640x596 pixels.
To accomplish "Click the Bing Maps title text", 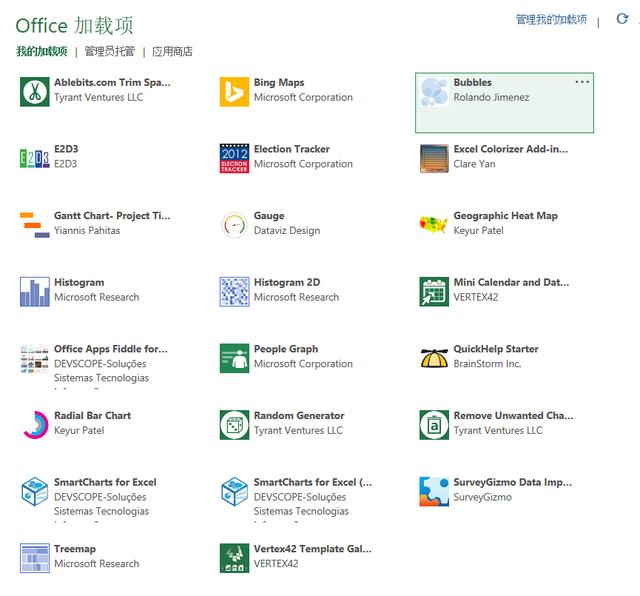I will pyautogui.click(x=279, y=82).
